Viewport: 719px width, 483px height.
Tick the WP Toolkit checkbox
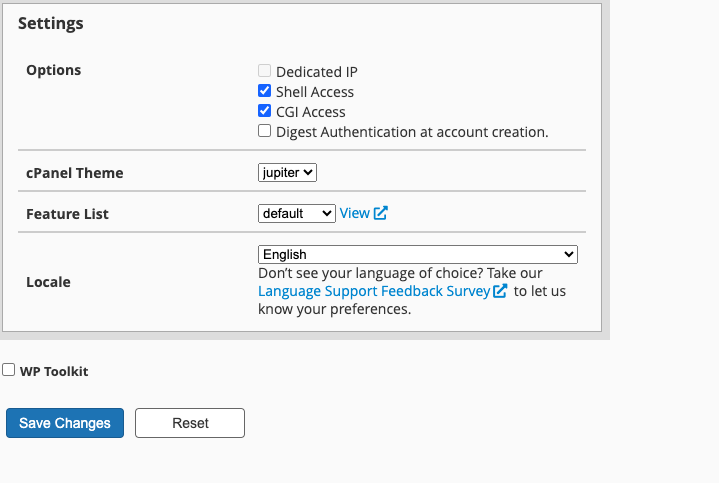(9, 370)
